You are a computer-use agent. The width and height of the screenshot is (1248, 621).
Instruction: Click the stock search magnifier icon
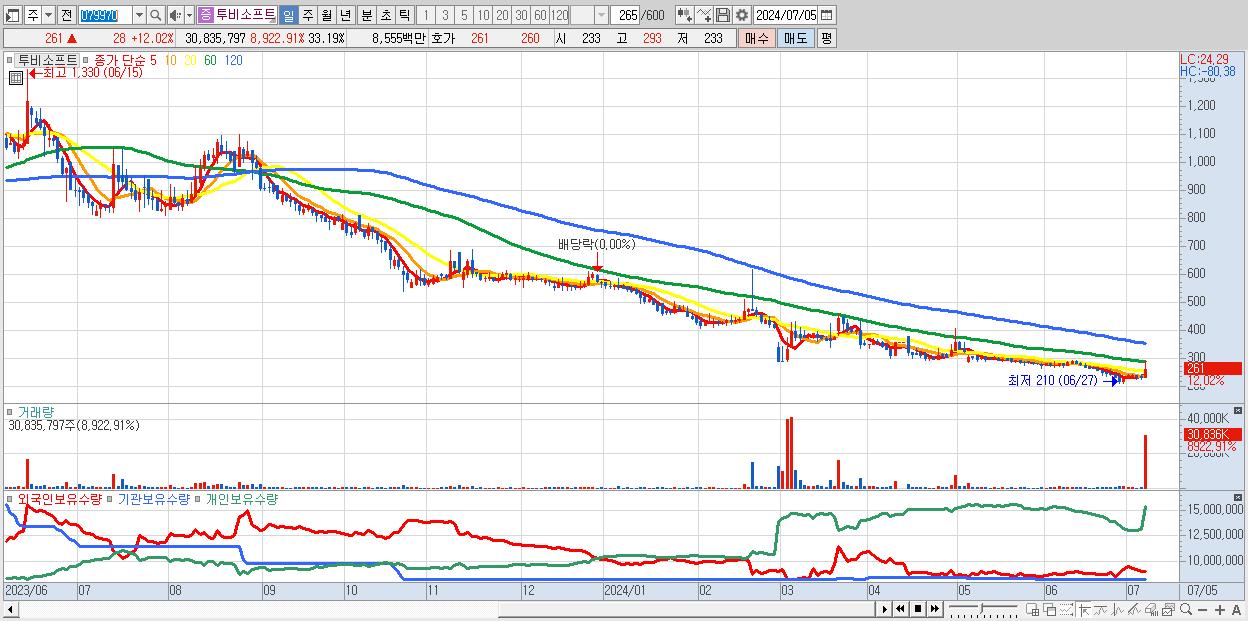[155, 15]
